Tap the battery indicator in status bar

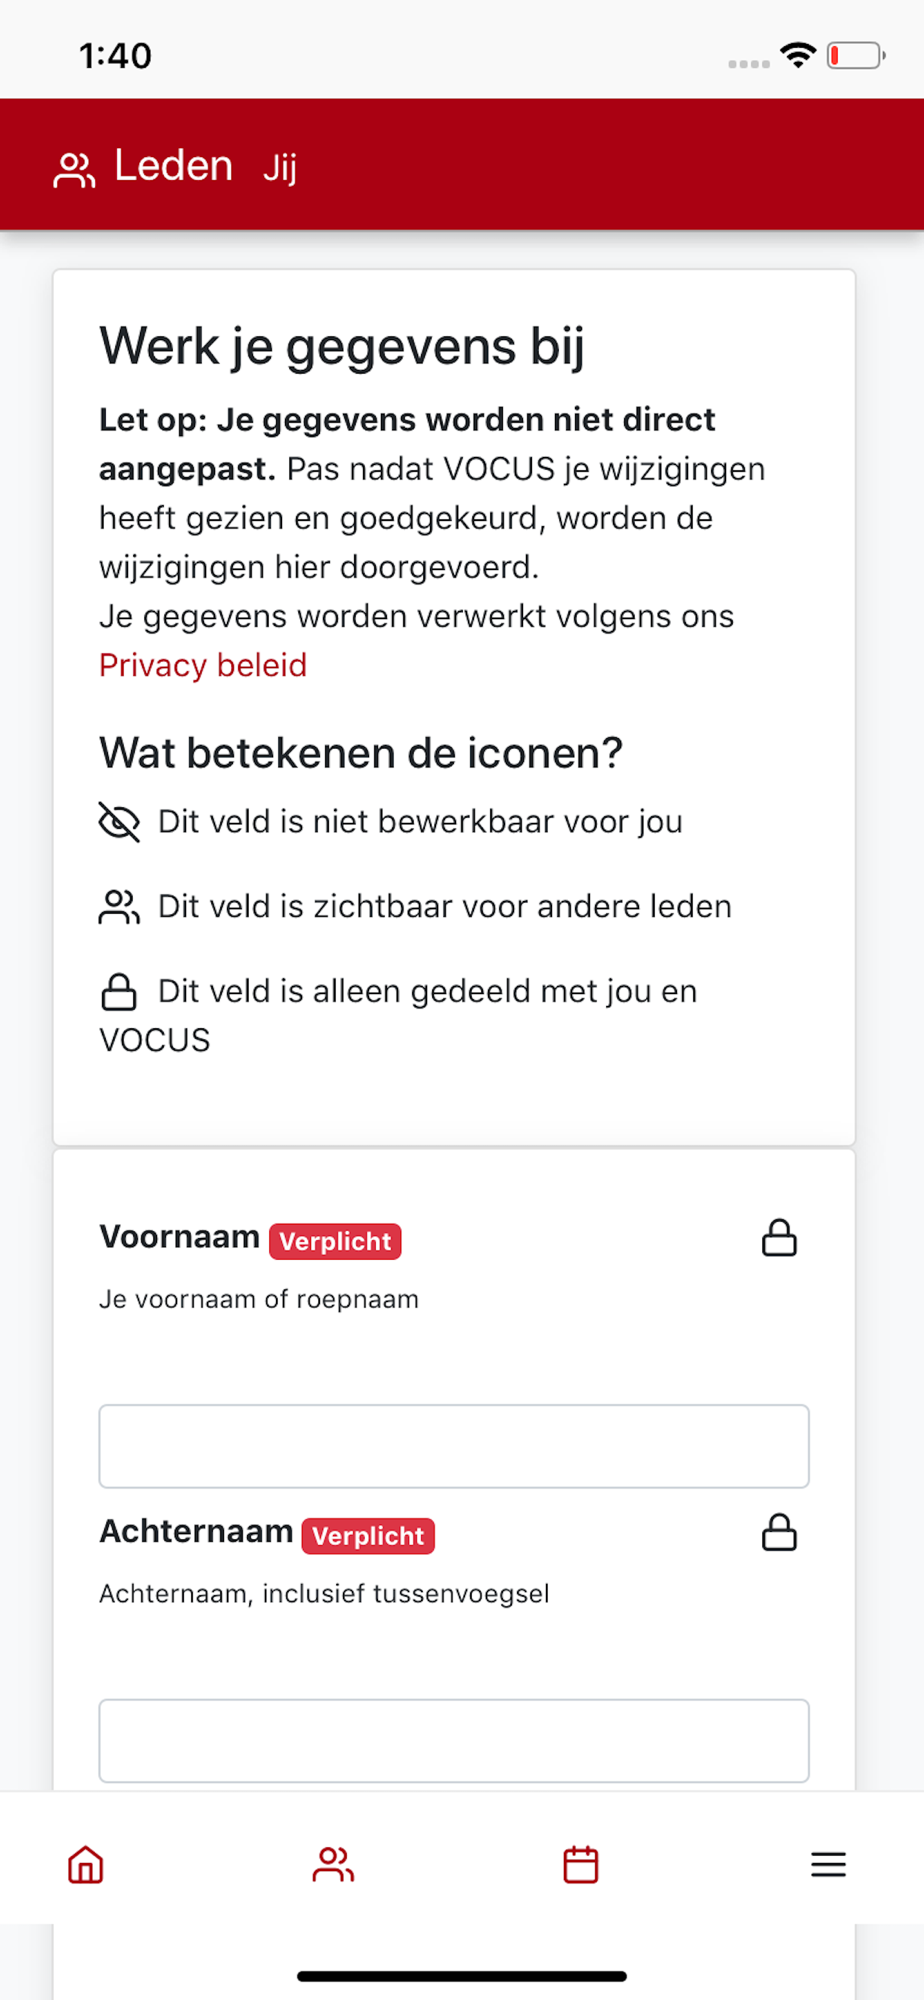click(x=856, y=55)
